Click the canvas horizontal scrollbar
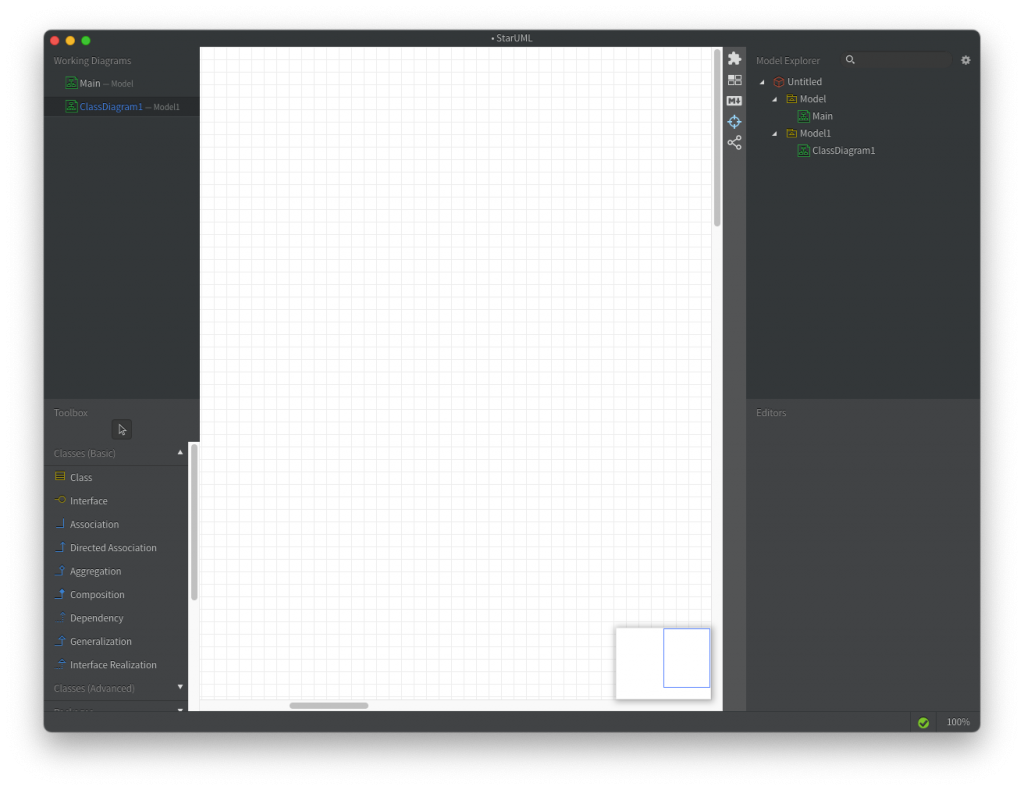1024x790 pixels. point(328,705)
